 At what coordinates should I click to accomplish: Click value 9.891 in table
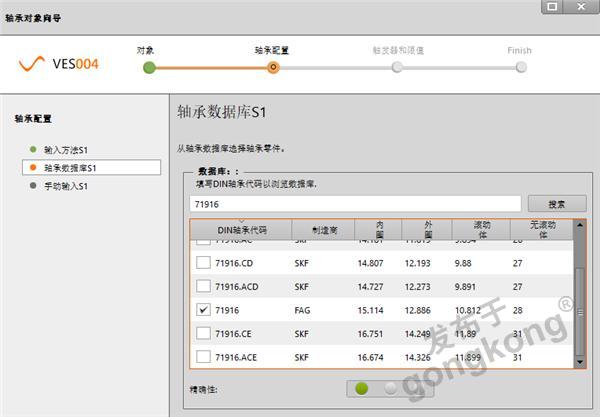point(465,287)
